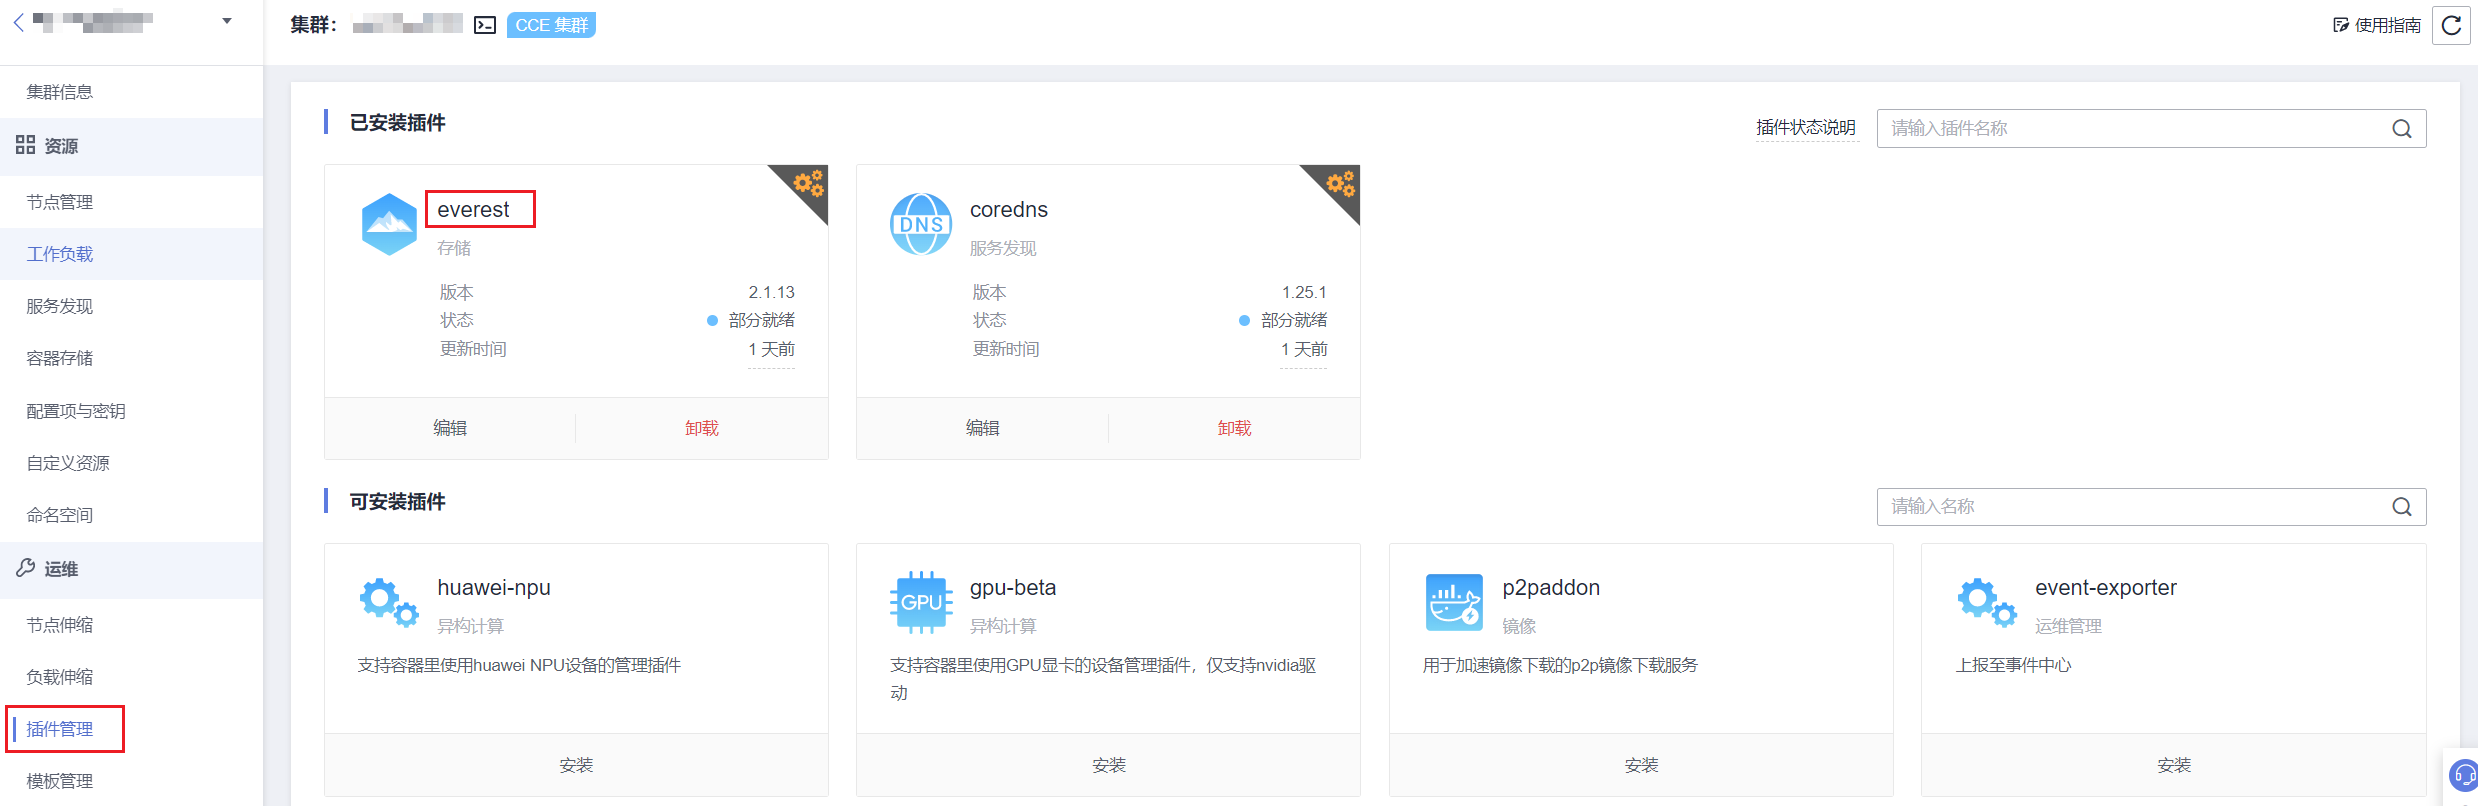Click the coredns update time 1 天前
This screenshot has height=806, width=2478.
pyautogui.click(x=1304, y=349)
